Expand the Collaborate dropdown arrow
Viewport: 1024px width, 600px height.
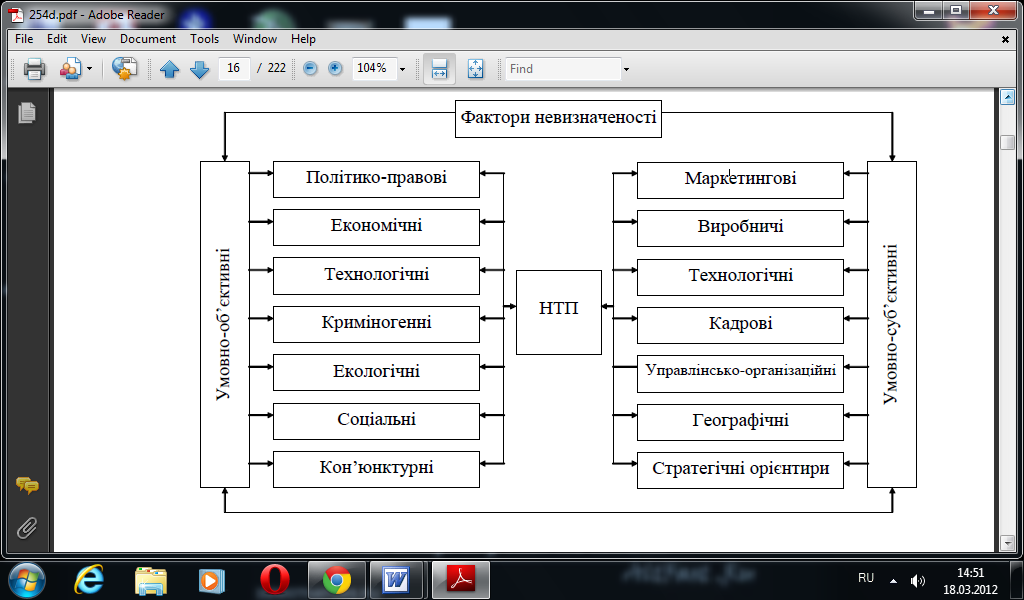89,69
